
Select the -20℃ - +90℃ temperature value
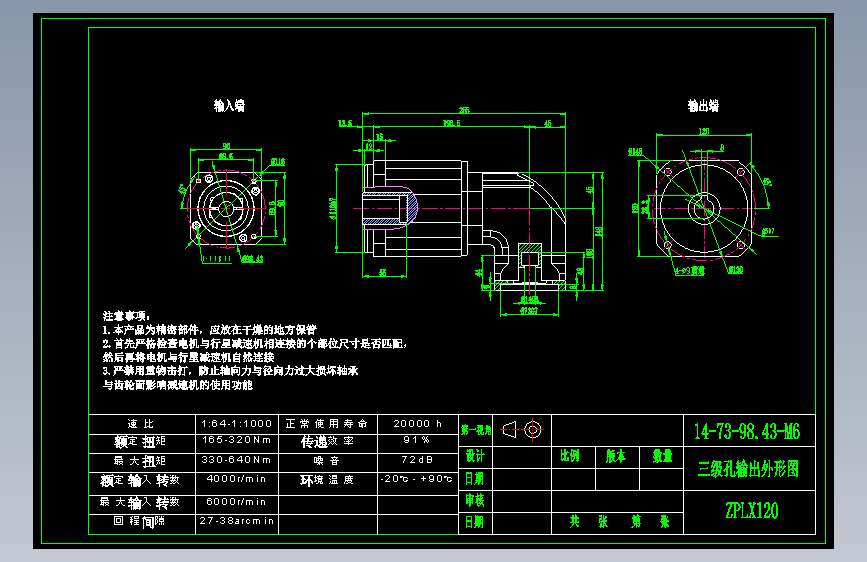417,479
